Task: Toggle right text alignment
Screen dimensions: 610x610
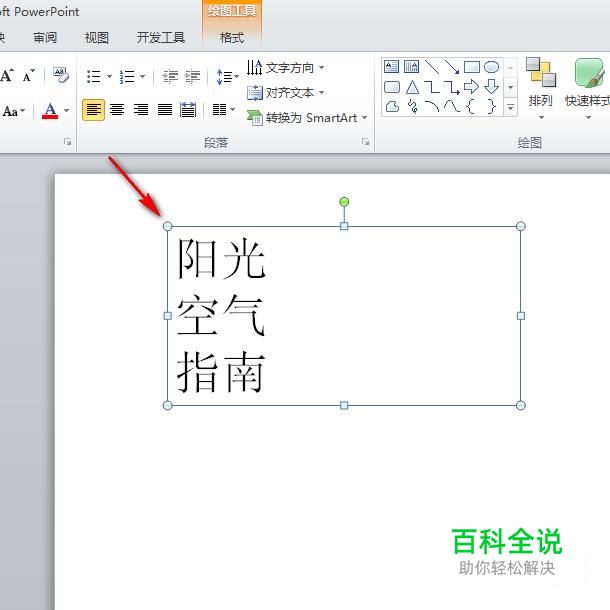Action: [x=141, y=110]
